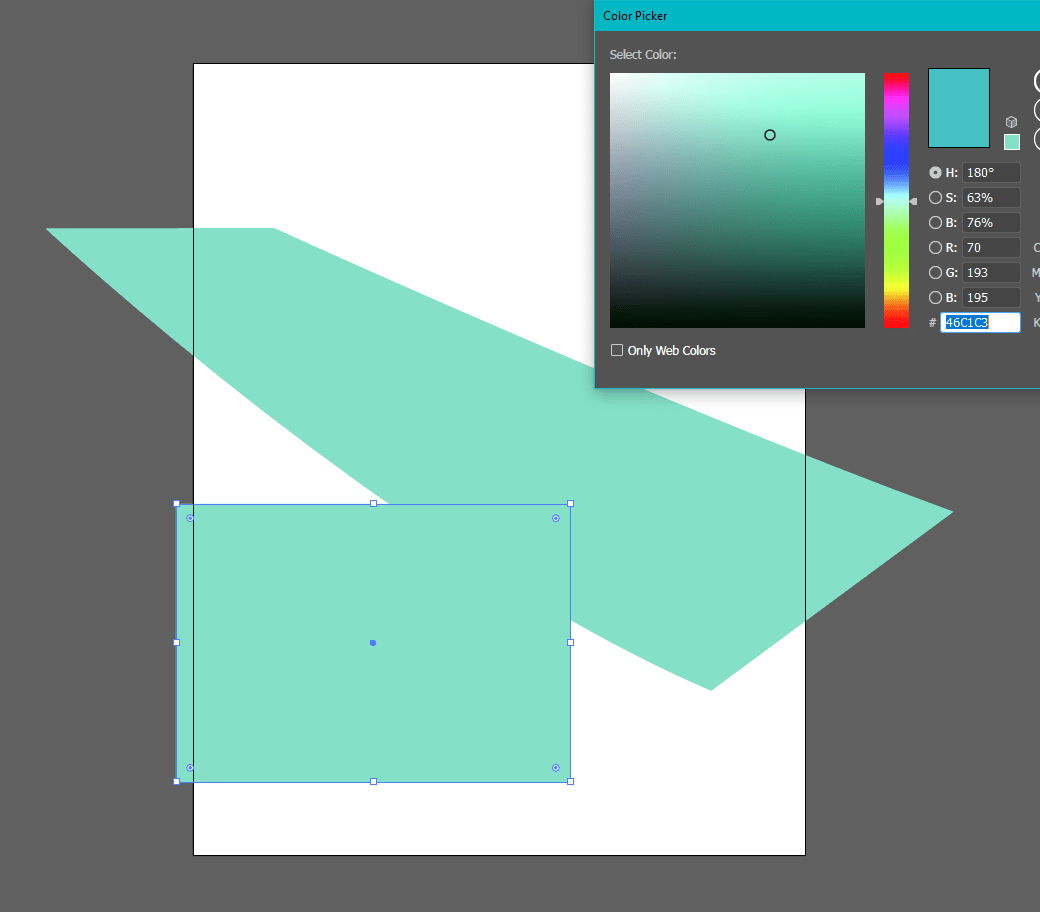Click the large teal color preview swatch
This screenshot has width=1040, height=912.
(958, 107)
